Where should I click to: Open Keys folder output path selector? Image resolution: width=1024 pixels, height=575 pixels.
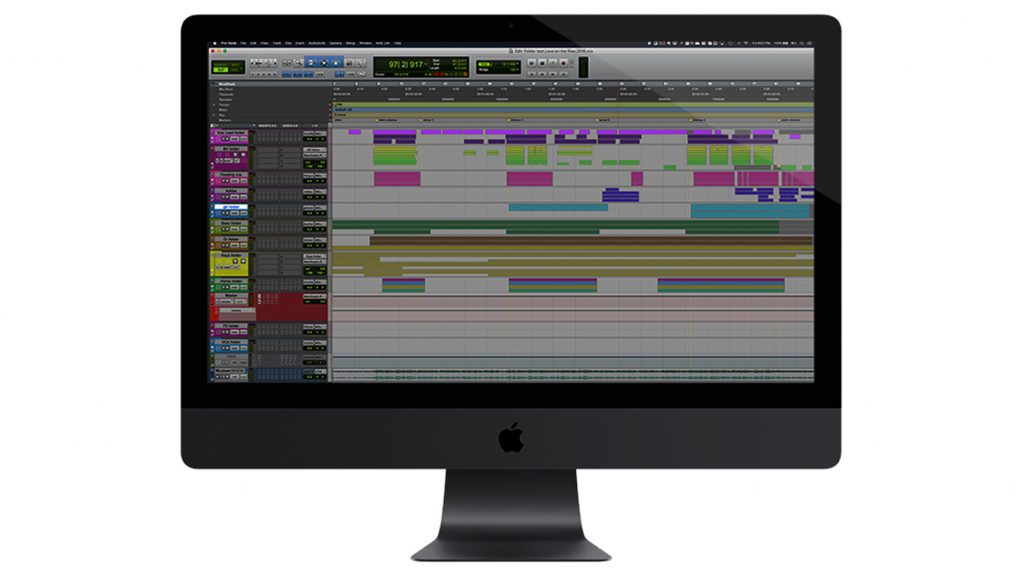[315, 262]
